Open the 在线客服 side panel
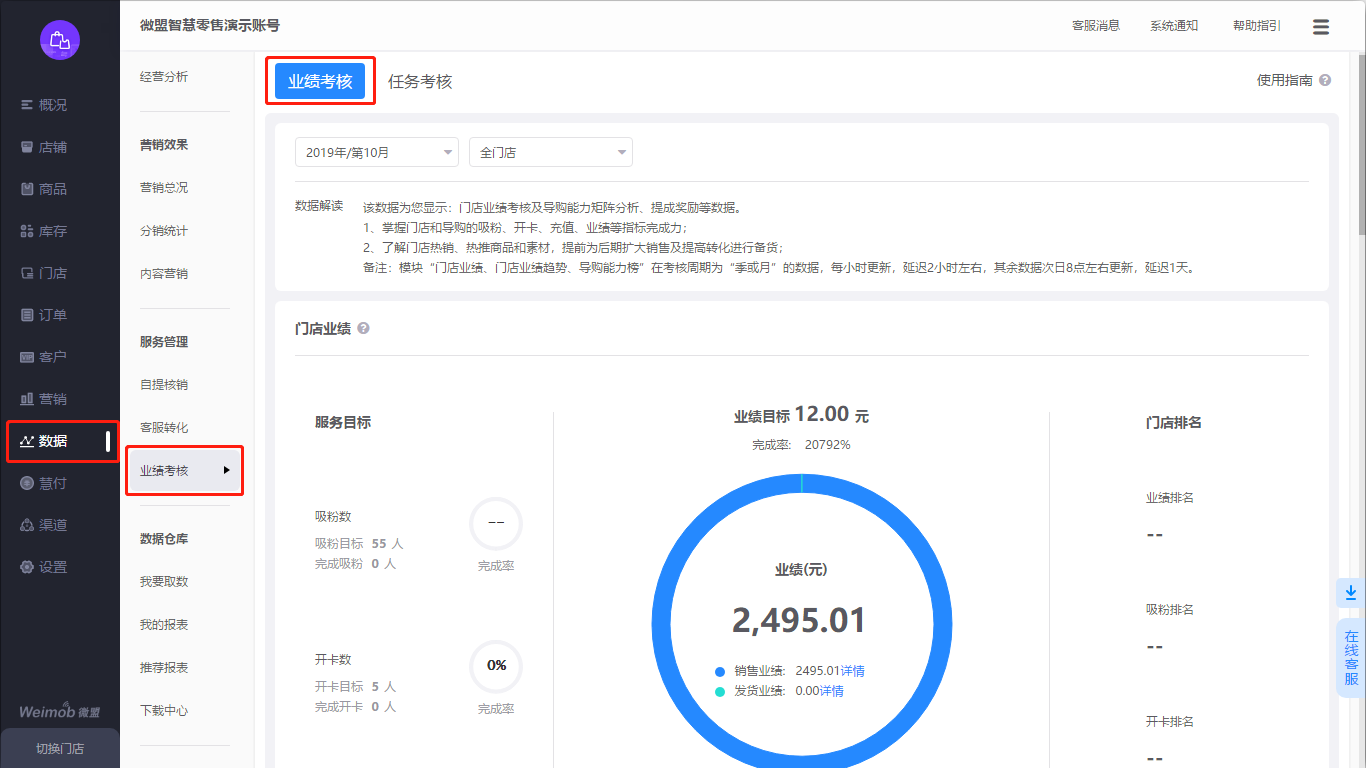1366x768 pixels. (x=1351, y=657)
